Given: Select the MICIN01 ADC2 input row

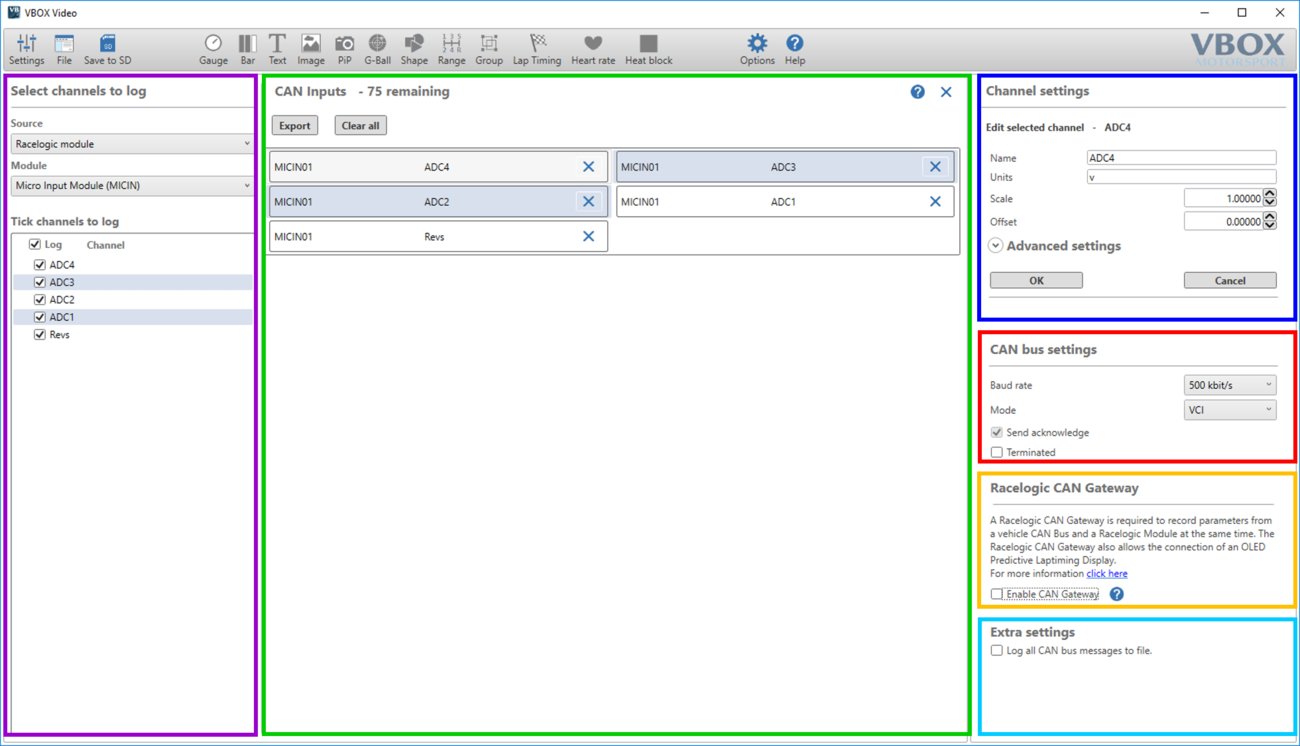Looking at the screenshot, I should pyautogui.click(x=438, y=202).
